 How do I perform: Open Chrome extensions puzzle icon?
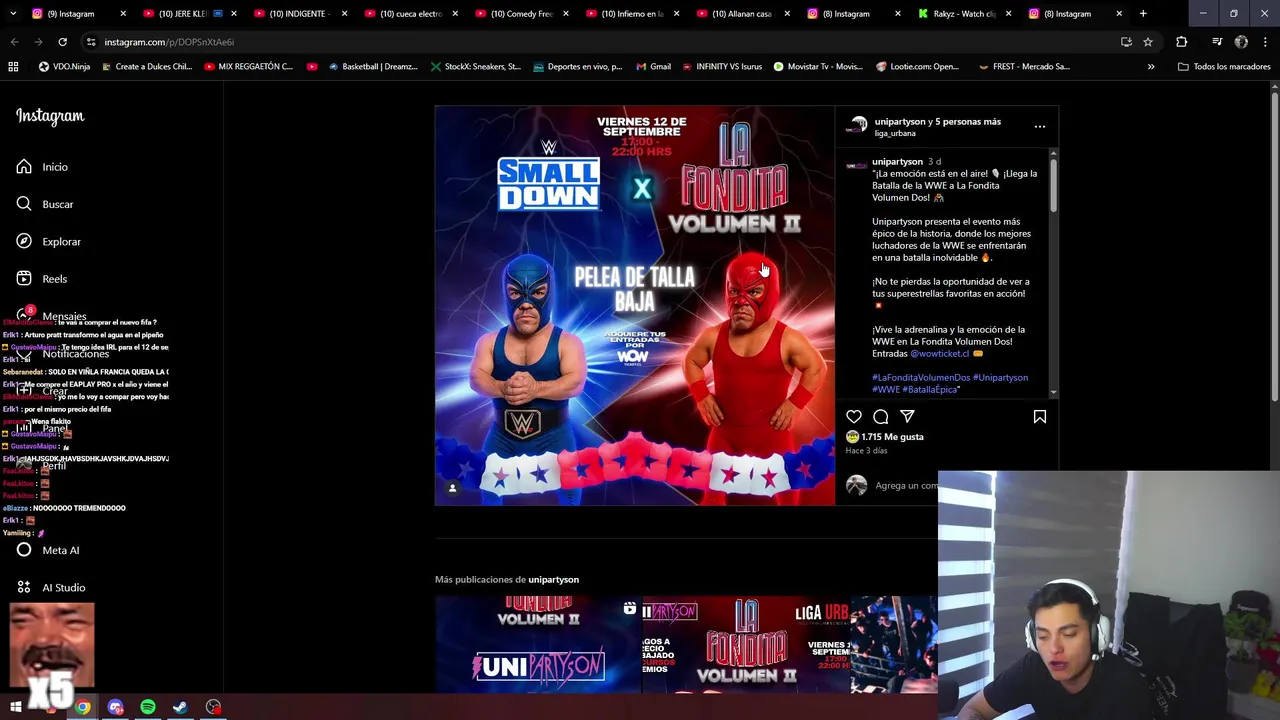(1181, 42)
